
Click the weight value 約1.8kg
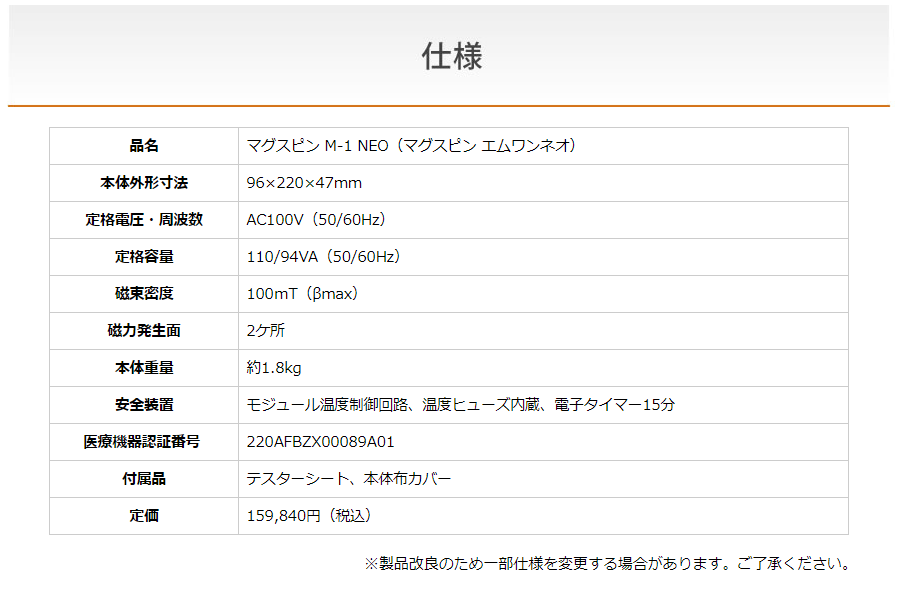click(274, 368)
